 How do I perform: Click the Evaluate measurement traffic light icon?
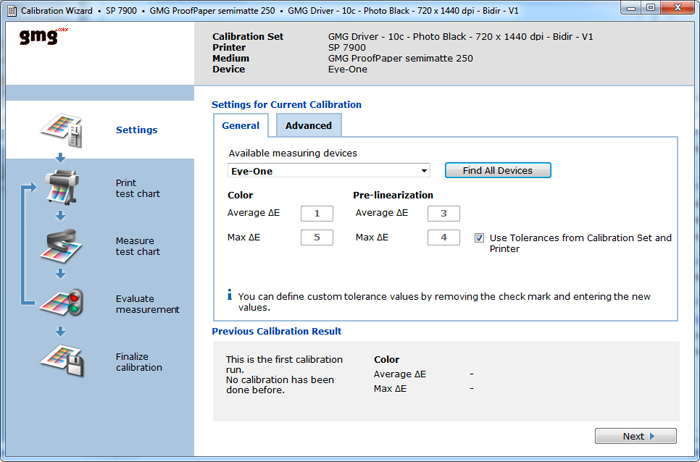tap(62, 304)
